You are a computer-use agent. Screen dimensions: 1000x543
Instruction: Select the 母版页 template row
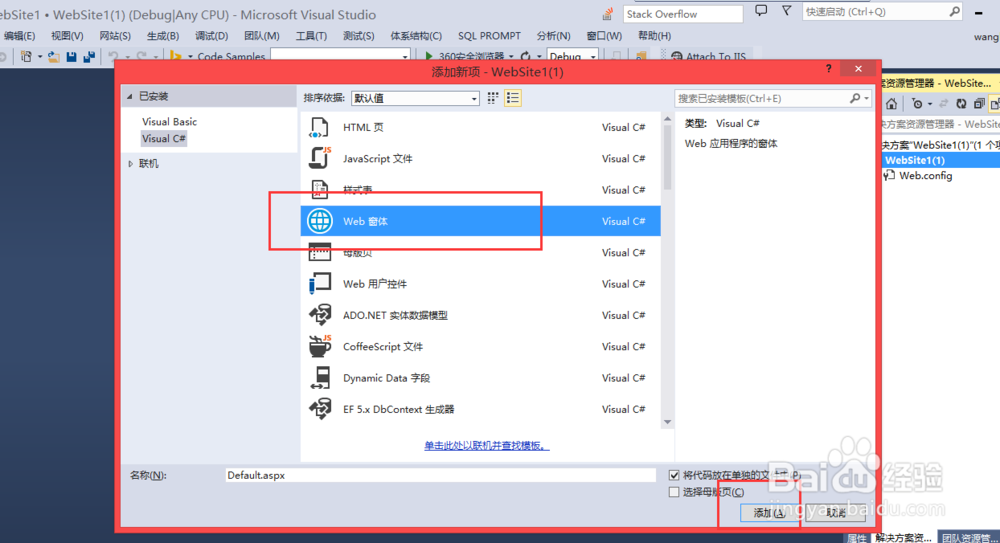(480, 252)
